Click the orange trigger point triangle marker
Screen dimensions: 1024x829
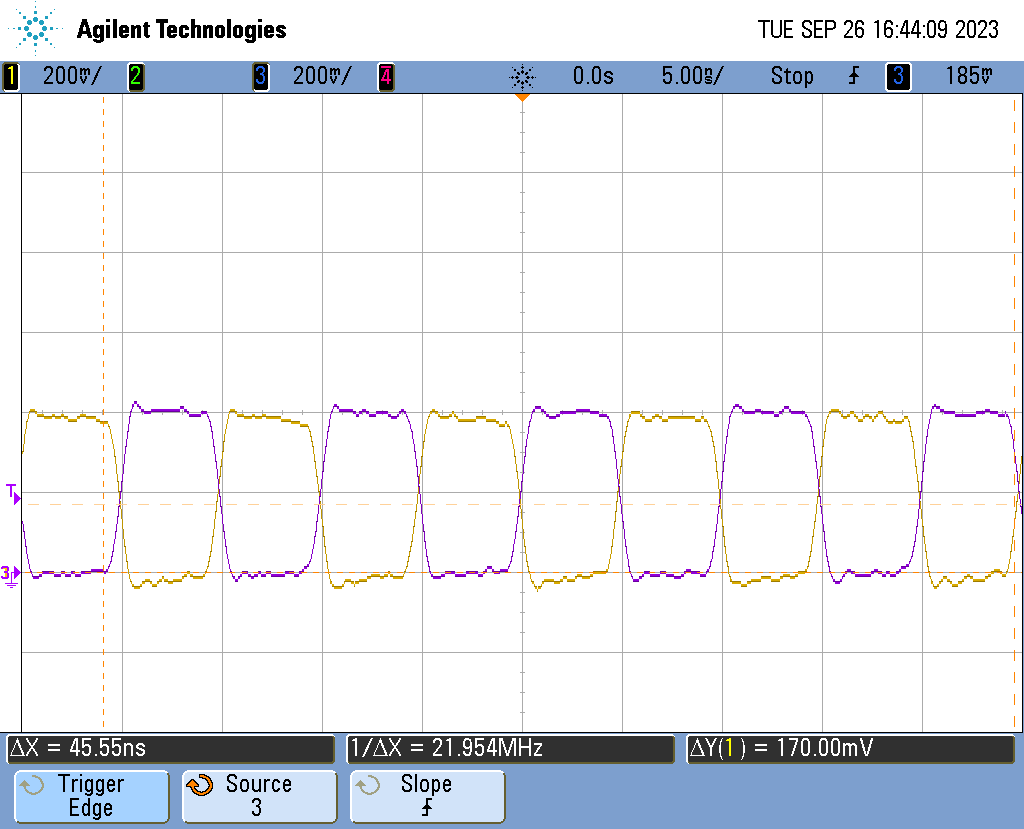(522, 97)
